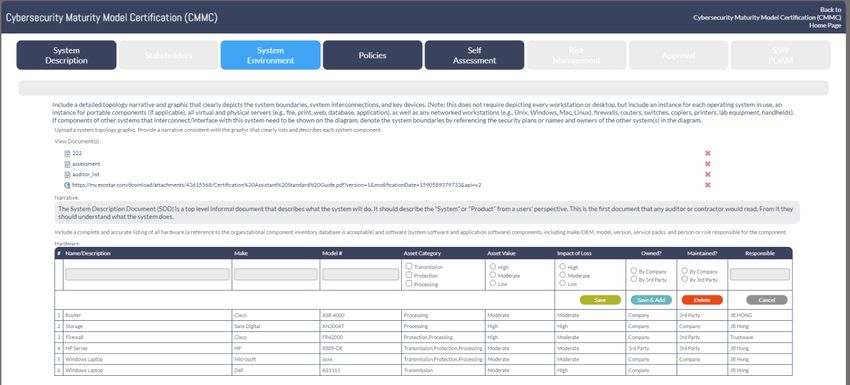Focus the Responsible input field
The height and width of the screenshot is (385, 850).
759,274
